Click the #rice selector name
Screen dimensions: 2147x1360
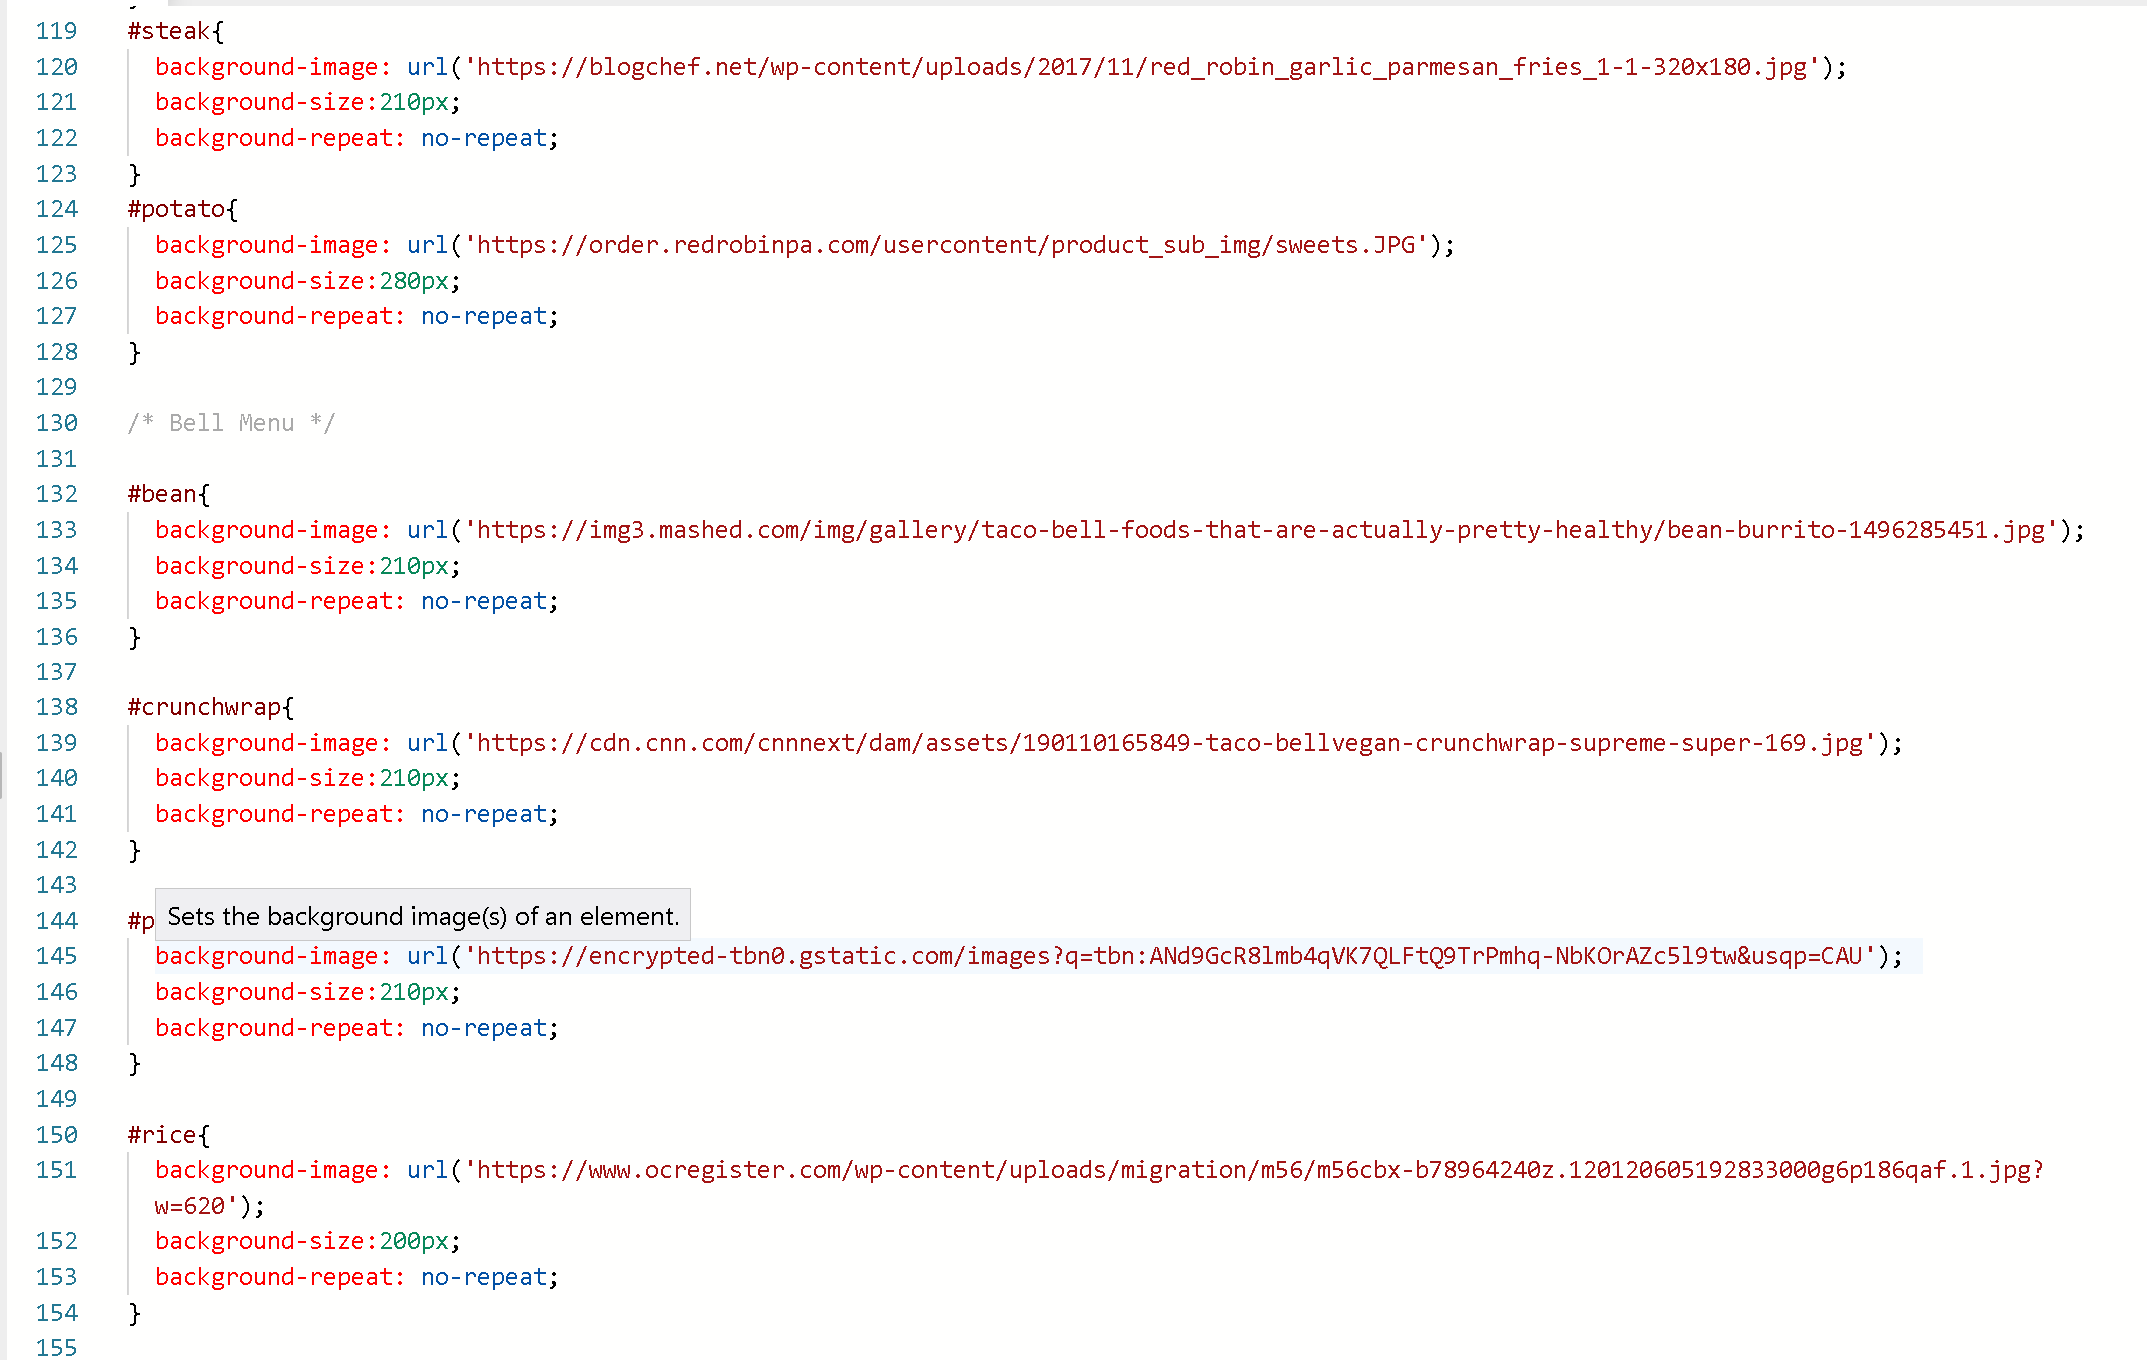(163, 1135)
